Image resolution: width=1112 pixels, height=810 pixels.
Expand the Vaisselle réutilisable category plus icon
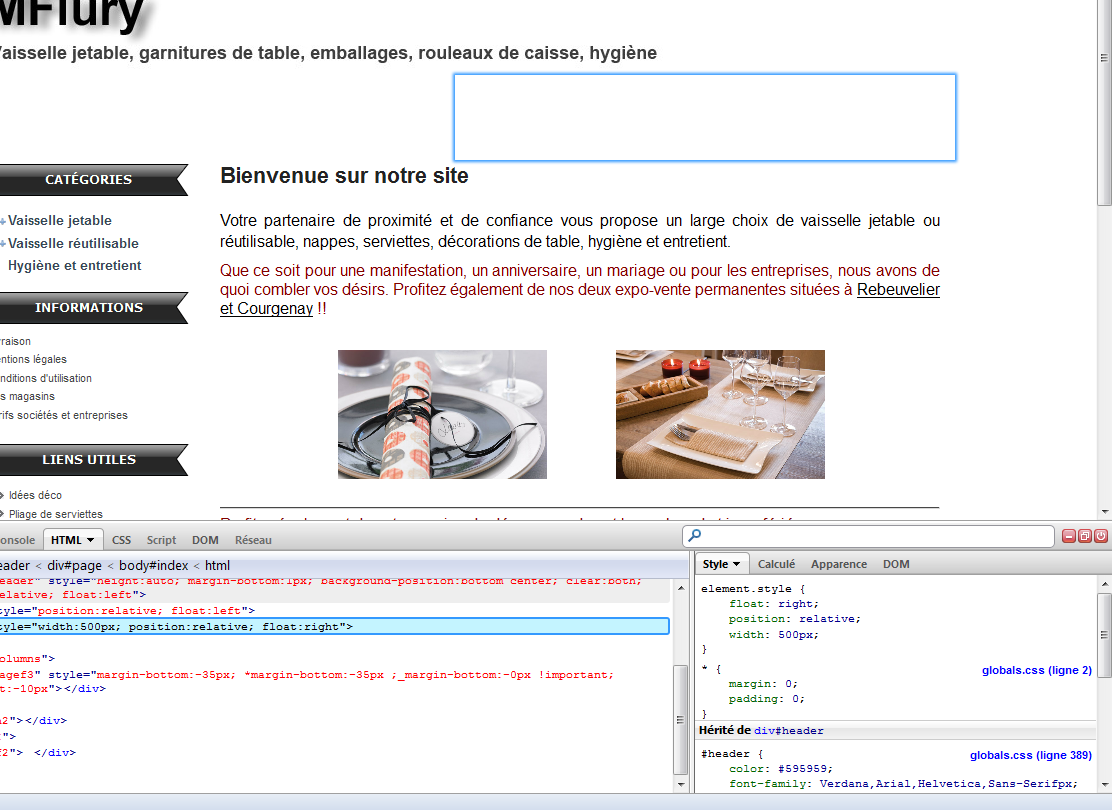tap(3, 244)
